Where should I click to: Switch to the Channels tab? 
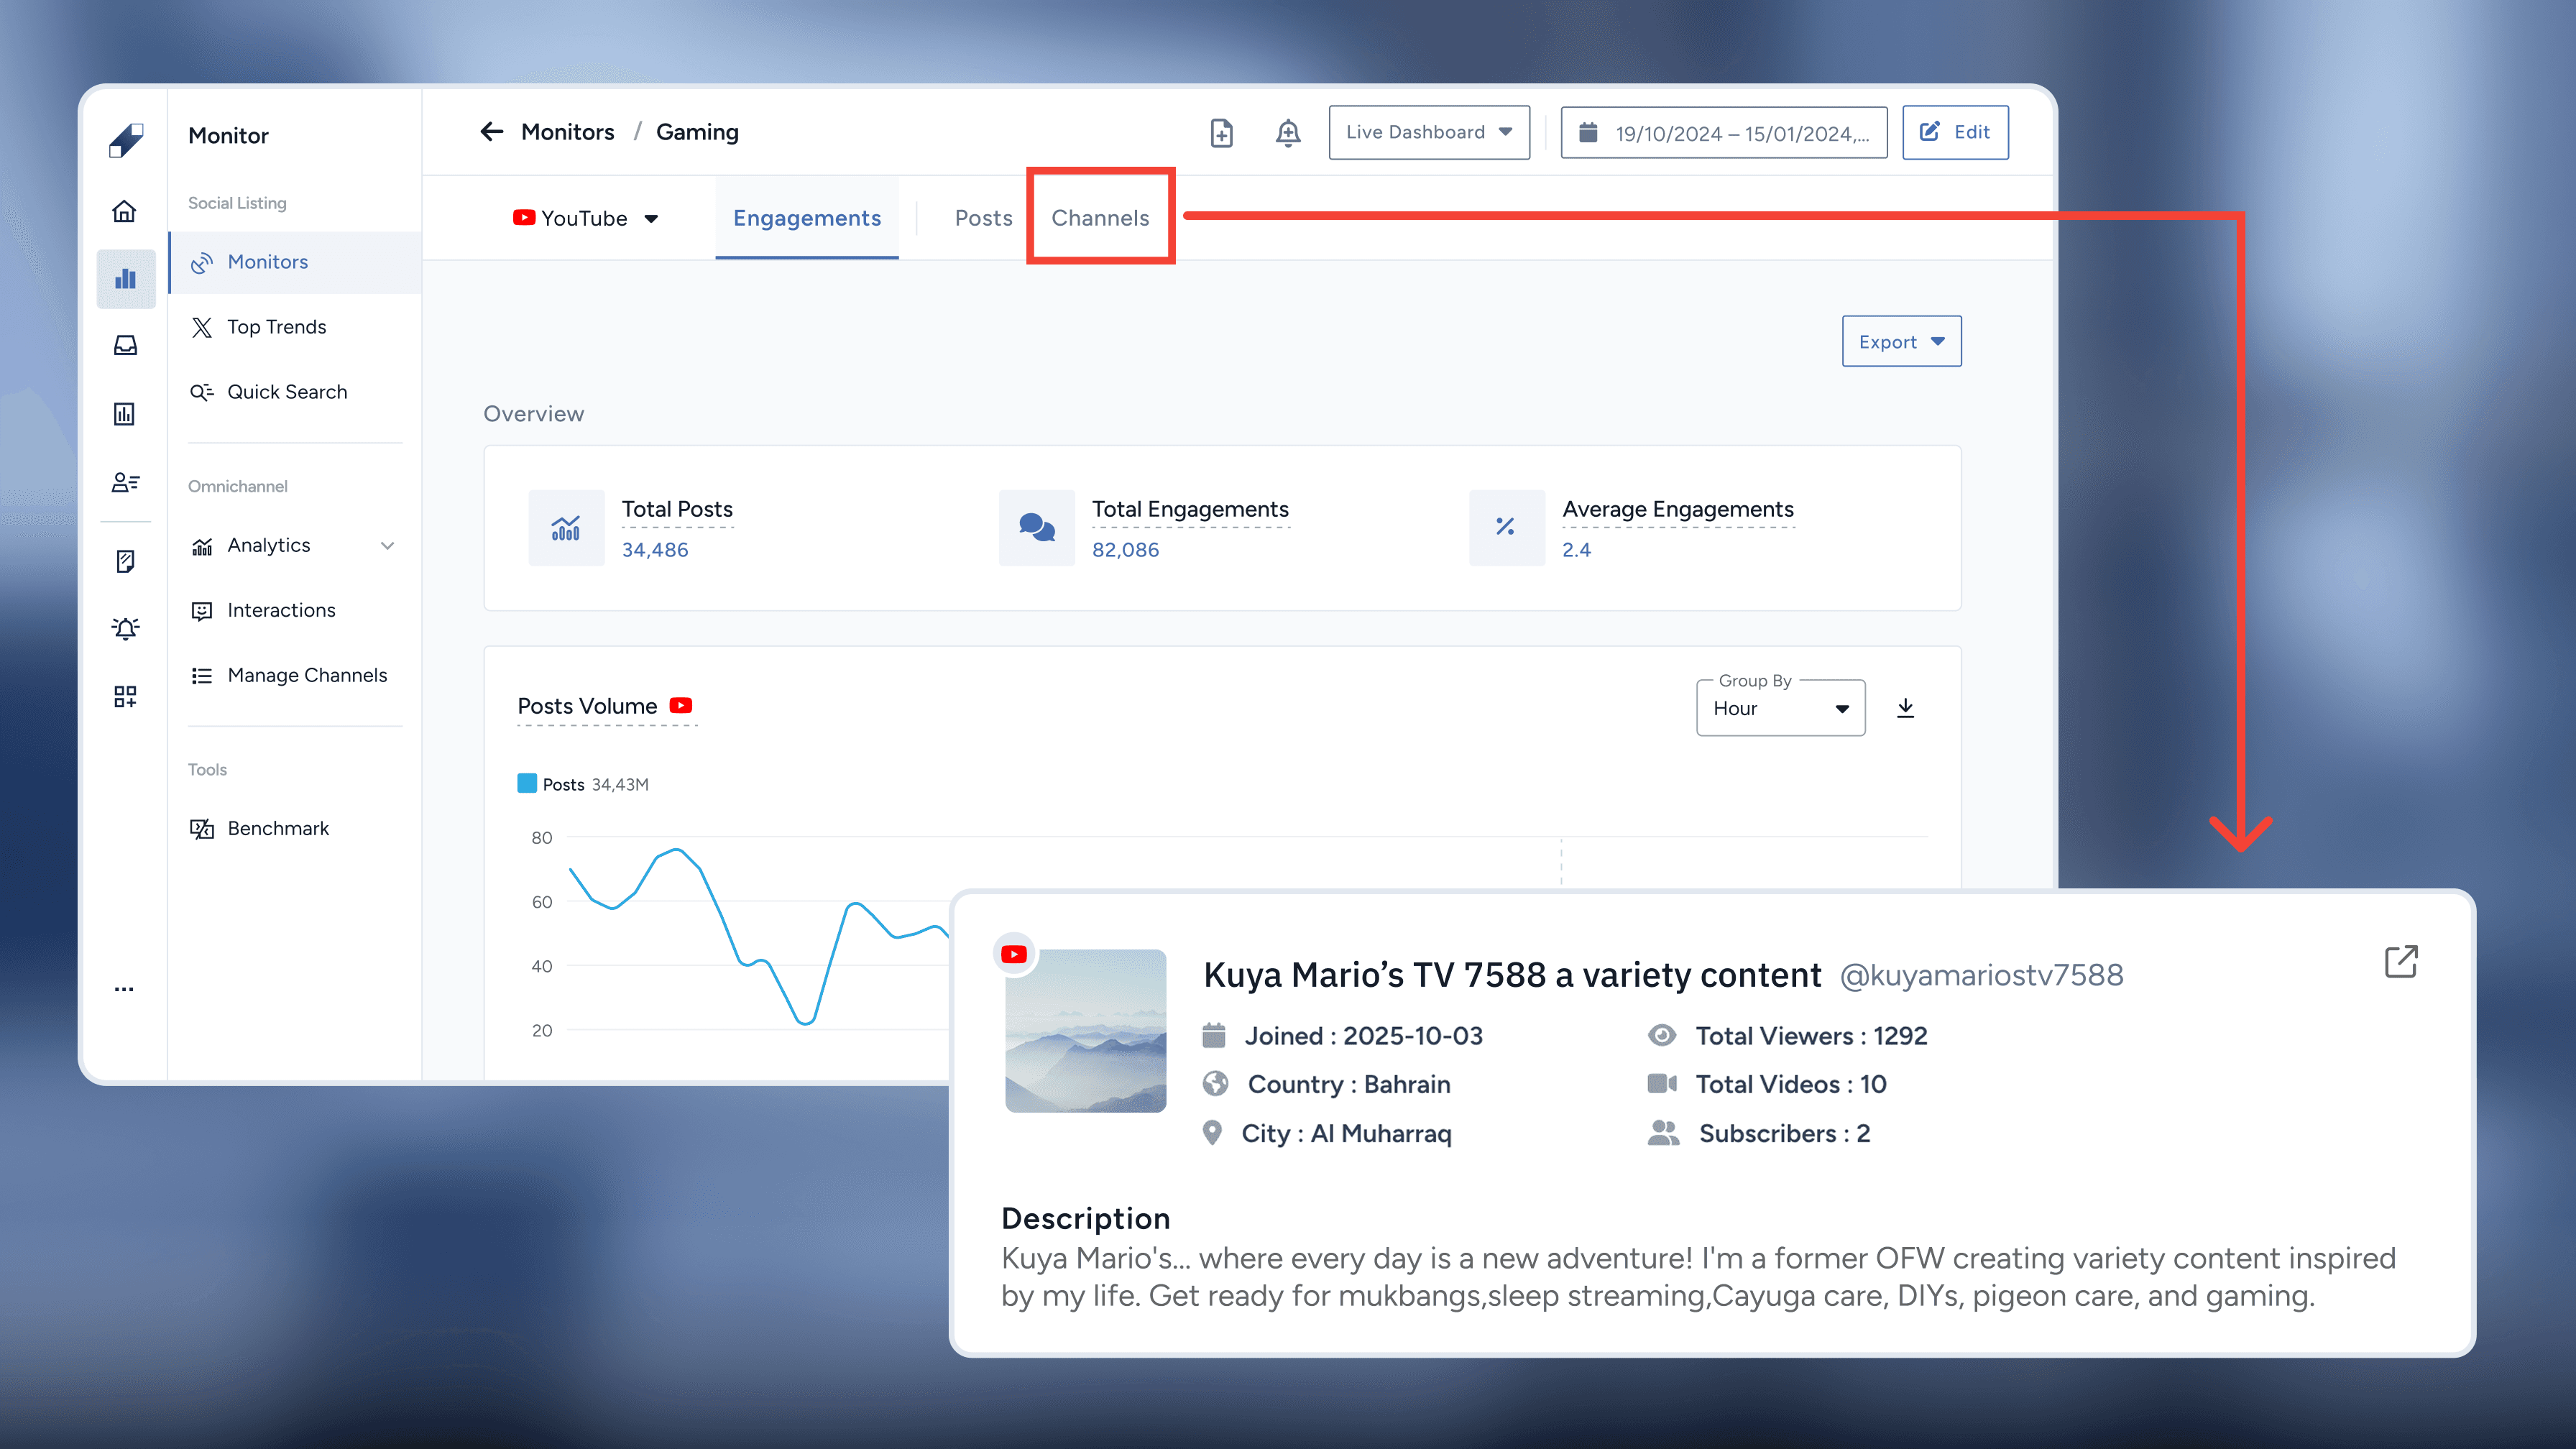(1100, 218)
